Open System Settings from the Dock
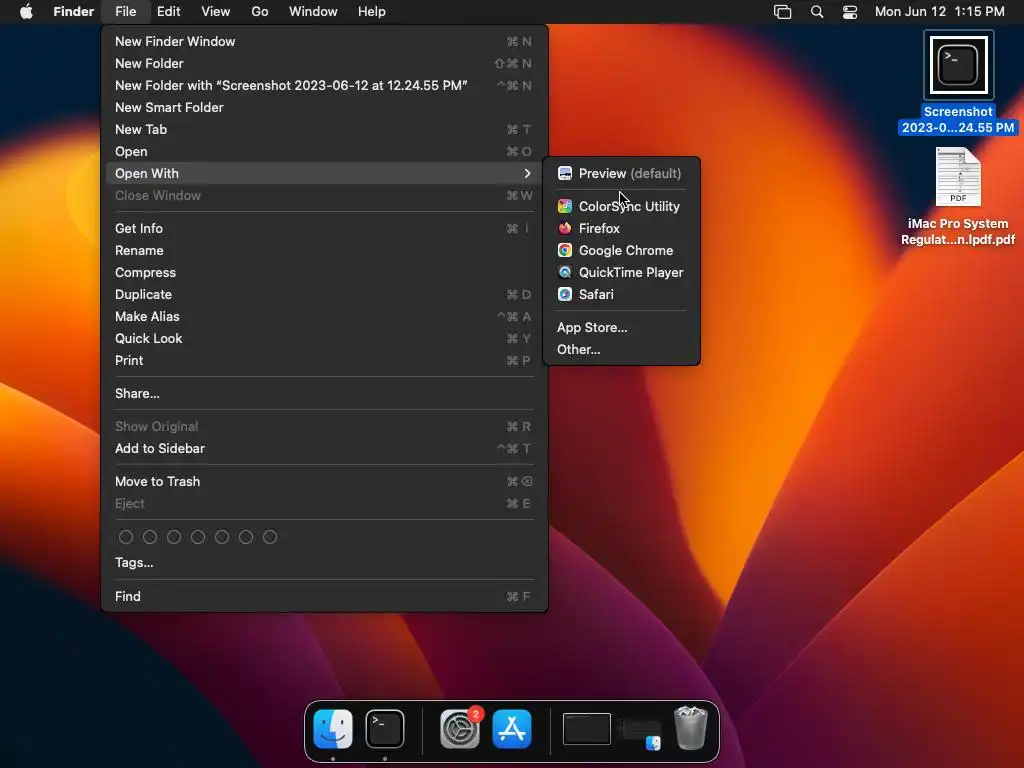The width and height of the screenshot is (1024, 768). 460,729
